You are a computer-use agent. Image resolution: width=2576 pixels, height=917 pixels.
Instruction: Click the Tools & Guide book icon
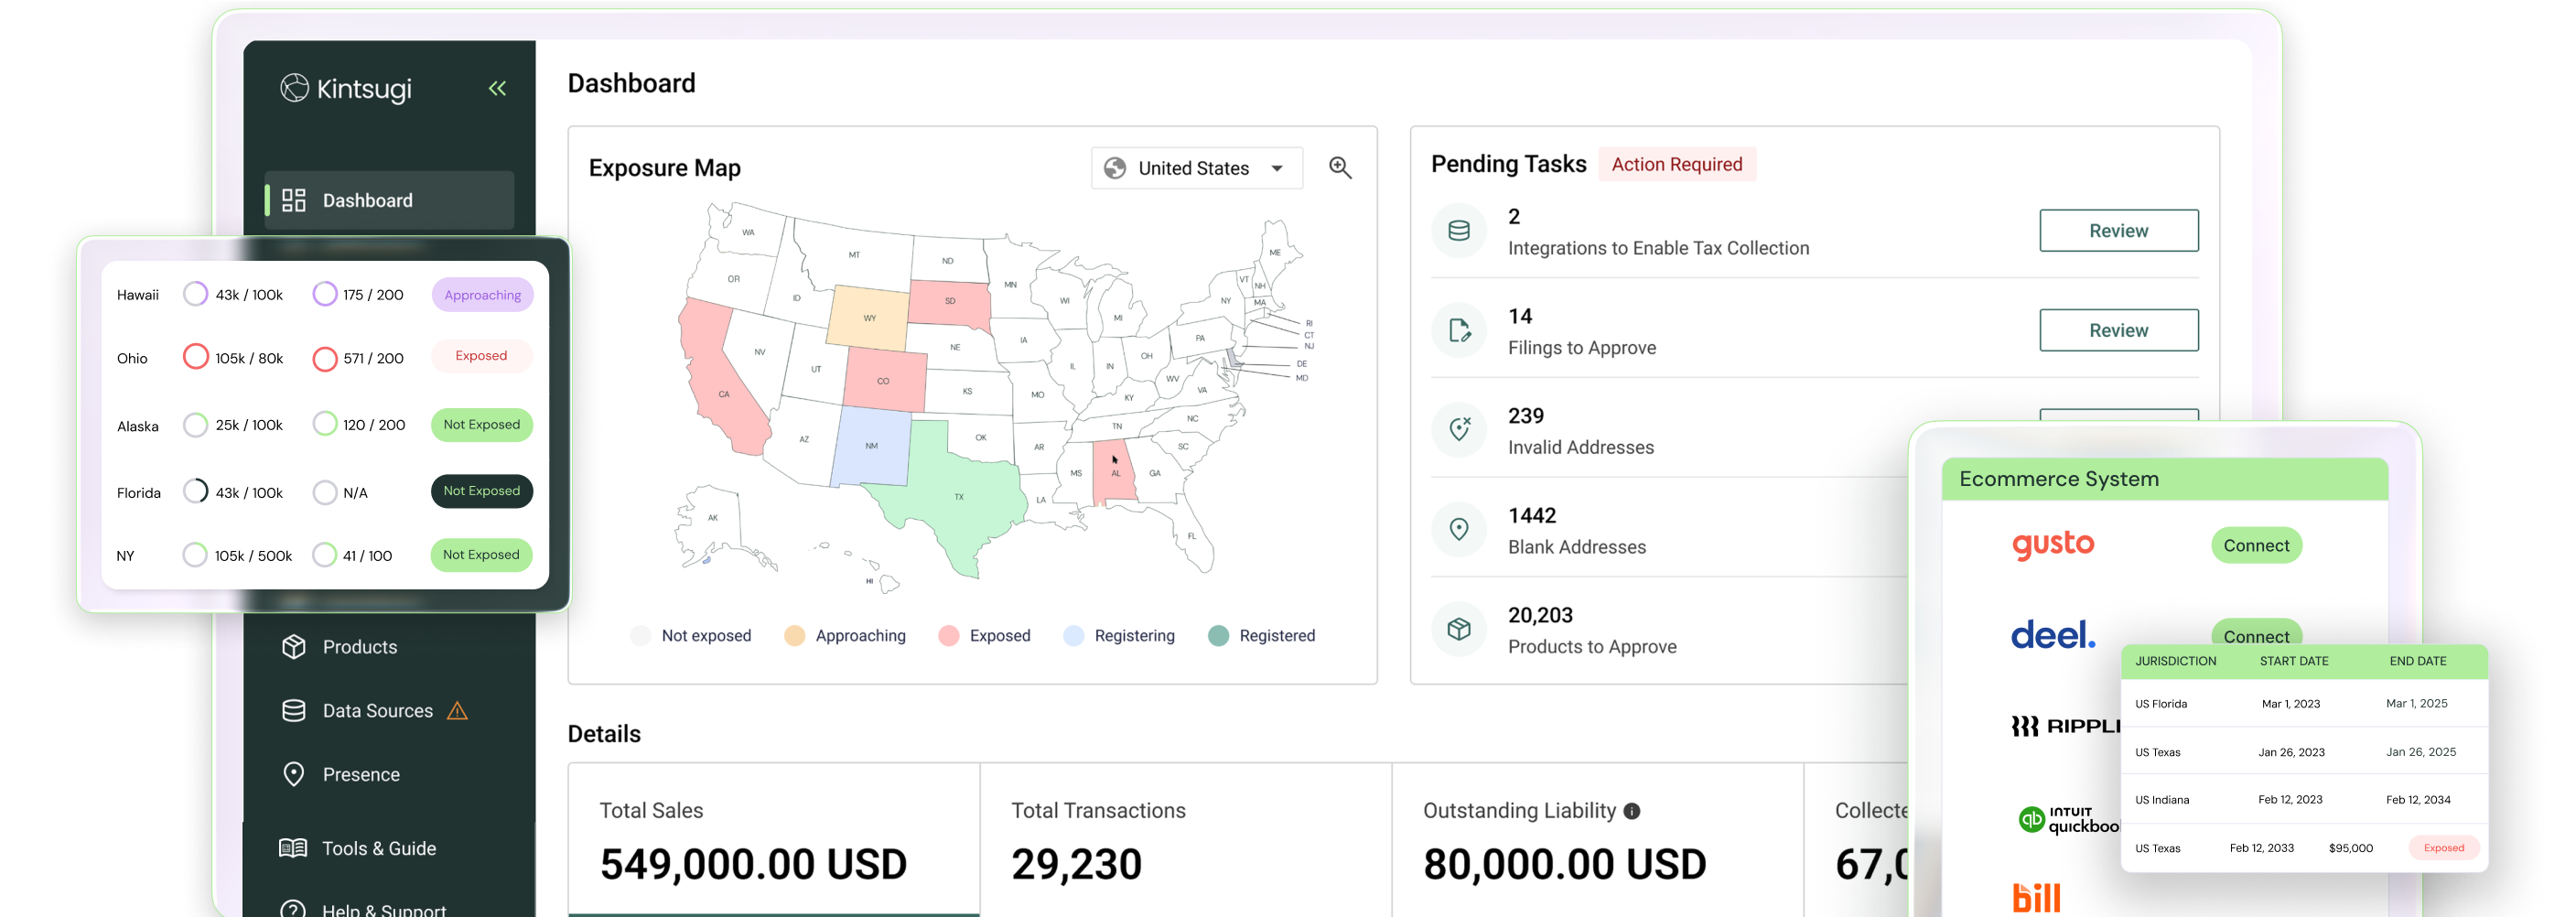(x=293, y=848)
